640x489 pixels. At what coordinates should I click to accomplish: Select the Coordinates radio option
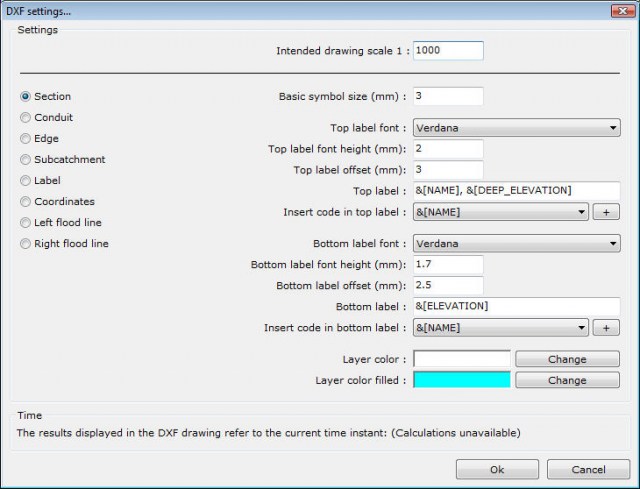click(x=26, y=202)
